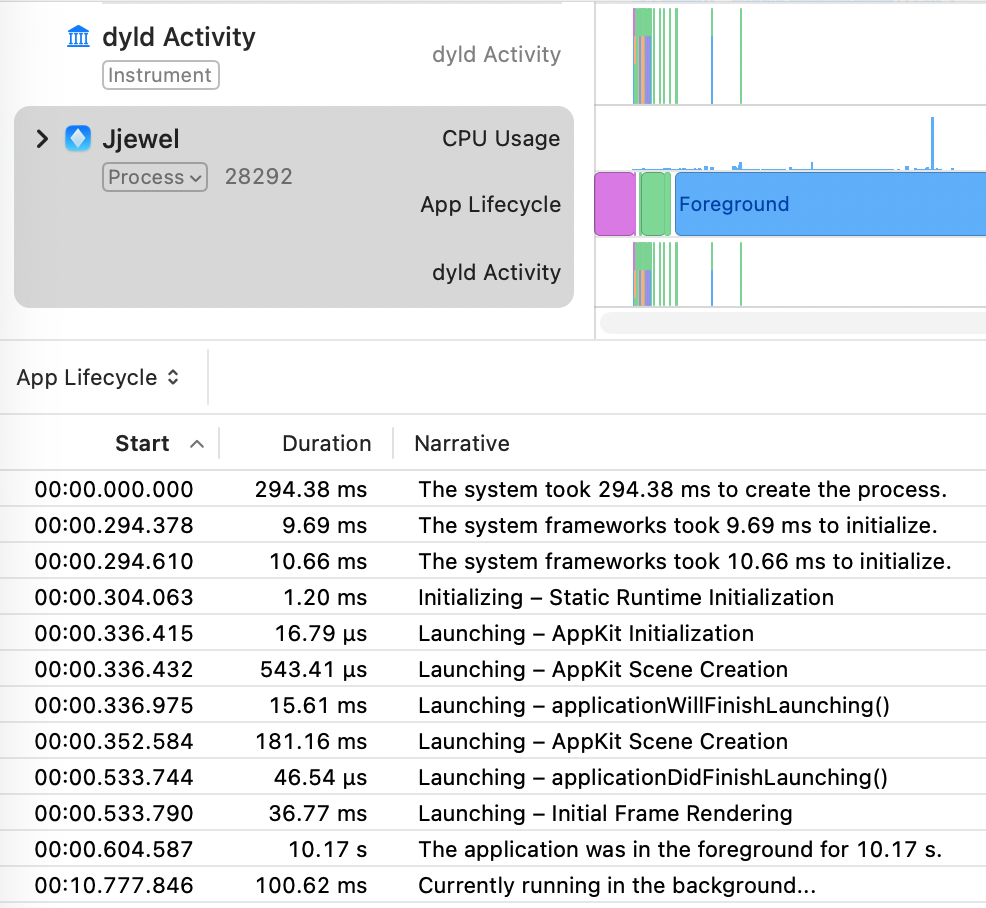The height and width of the screenshot is (908, 986).
Task: Expand the Jjewel process row disclosure triangle
Action: coord(41,139)
